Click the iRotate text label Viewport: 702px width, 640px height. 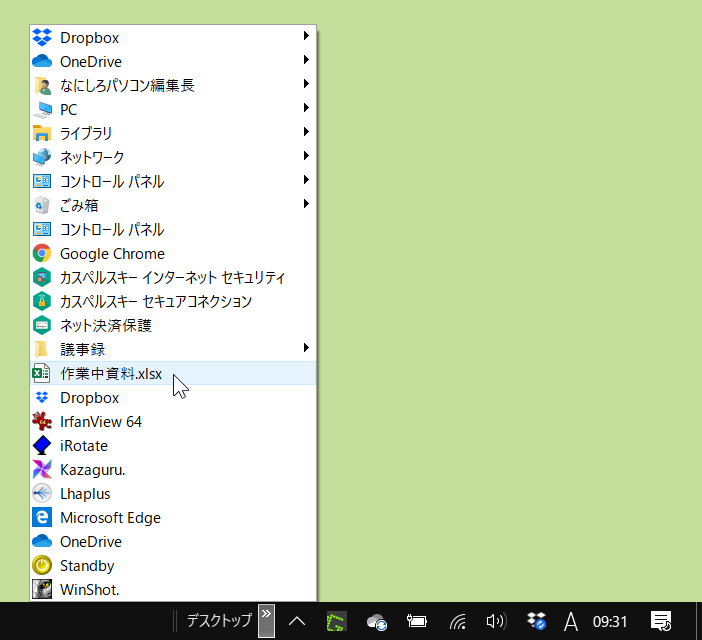coord(84,446)
